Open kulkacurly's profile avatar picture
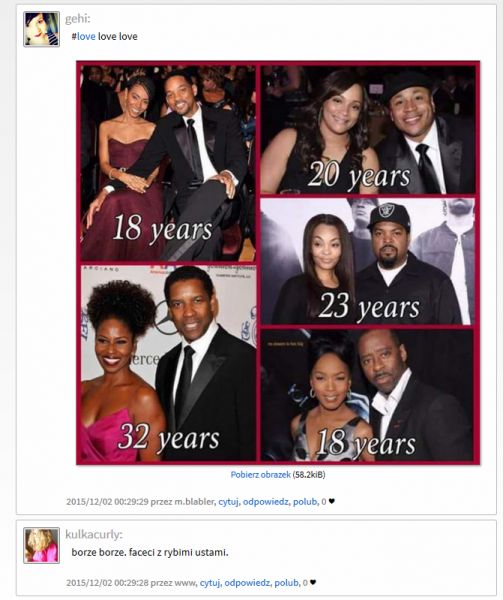 click(41, 545)
